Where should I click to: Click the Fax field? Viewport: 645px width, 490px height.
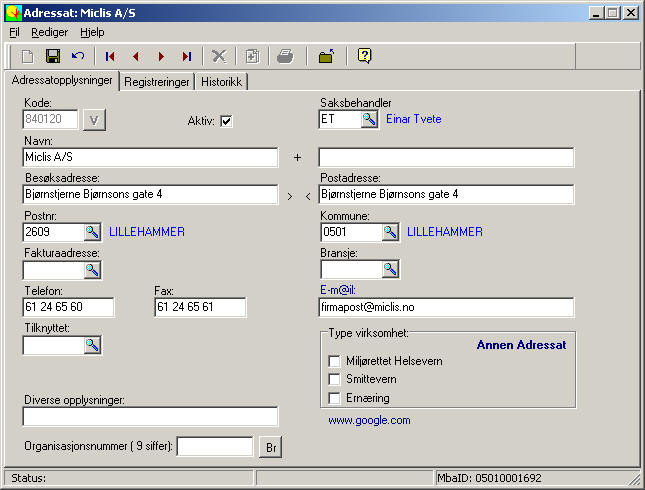click(x=200, y=307)
